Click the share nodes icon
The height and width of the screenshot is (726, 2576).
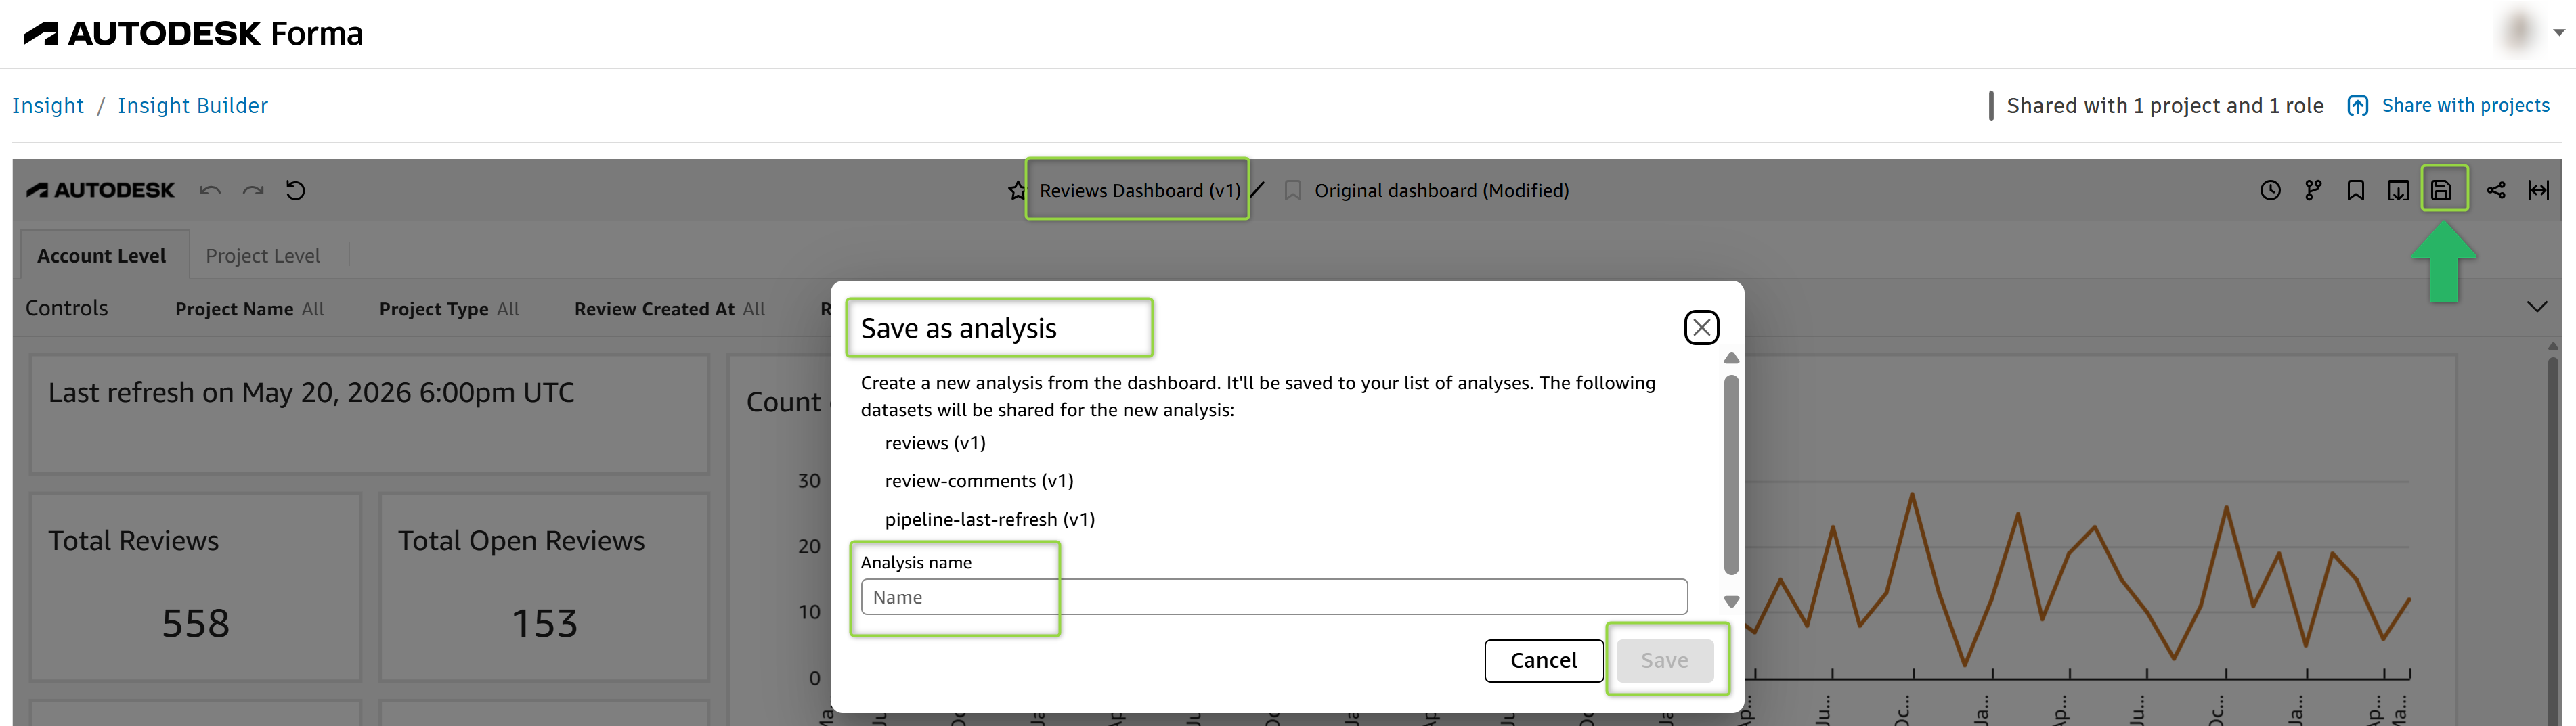click(x=2496, y=190)
